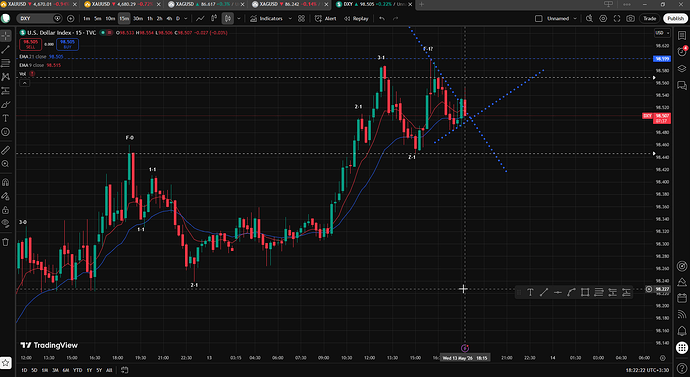Take a chart snapshot with camera icon

tap(631, 18)
